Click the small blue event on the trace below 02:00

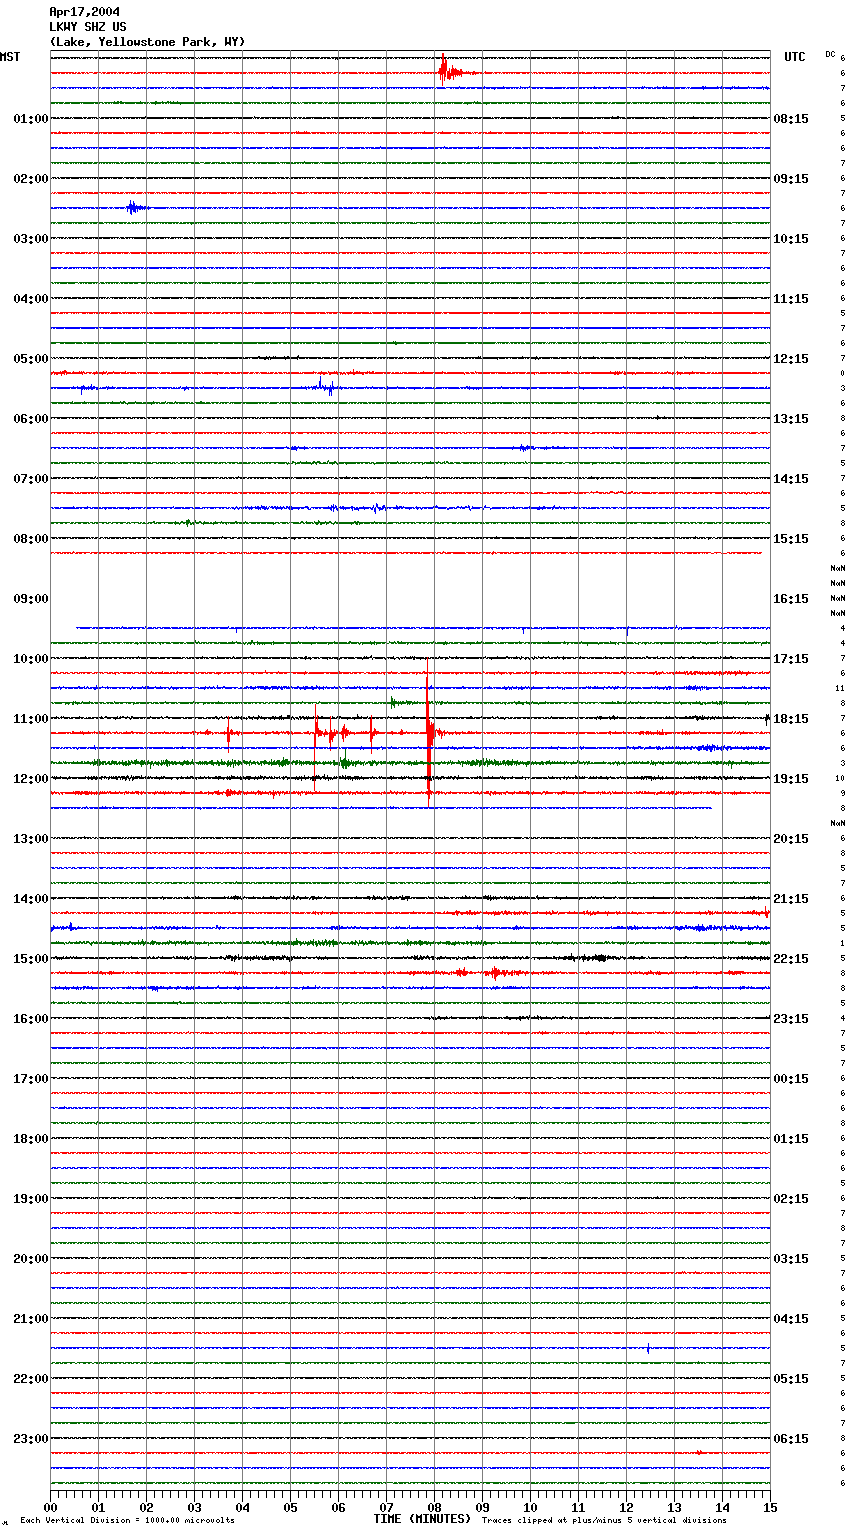(136, 208)
